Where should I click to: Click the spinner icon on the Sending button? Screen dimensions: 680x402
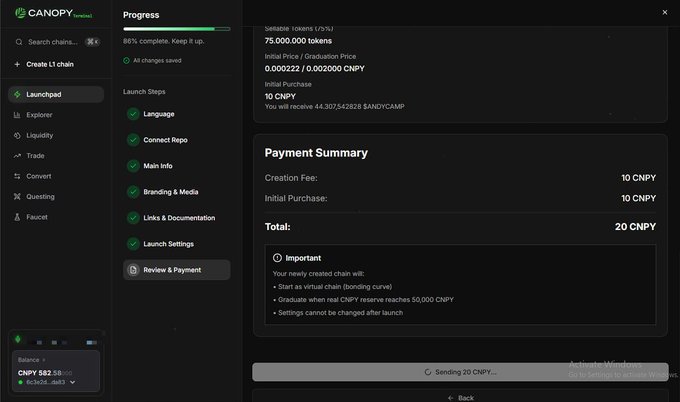(x=428, y=372)
